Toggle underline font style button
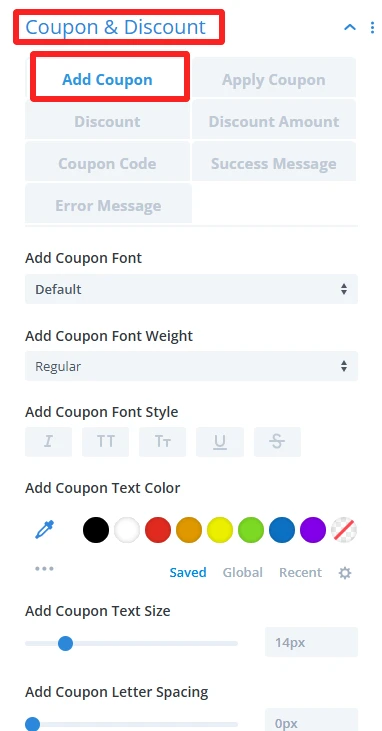Screen dimensions: 382x731 pos(220,441)
